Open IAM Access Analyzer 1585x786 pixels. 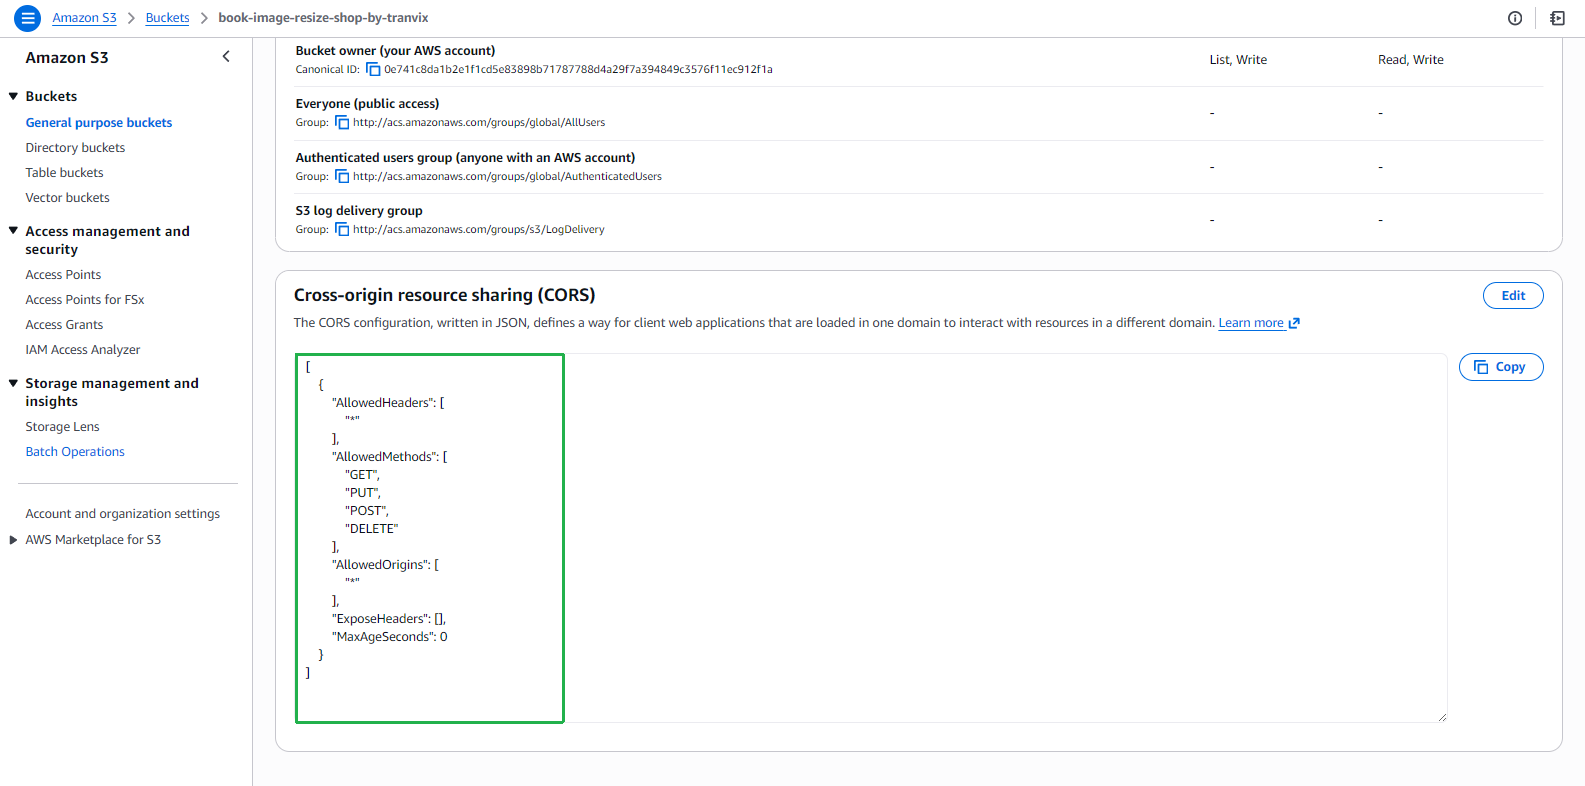pyautogui.click(x=83, y=350)
